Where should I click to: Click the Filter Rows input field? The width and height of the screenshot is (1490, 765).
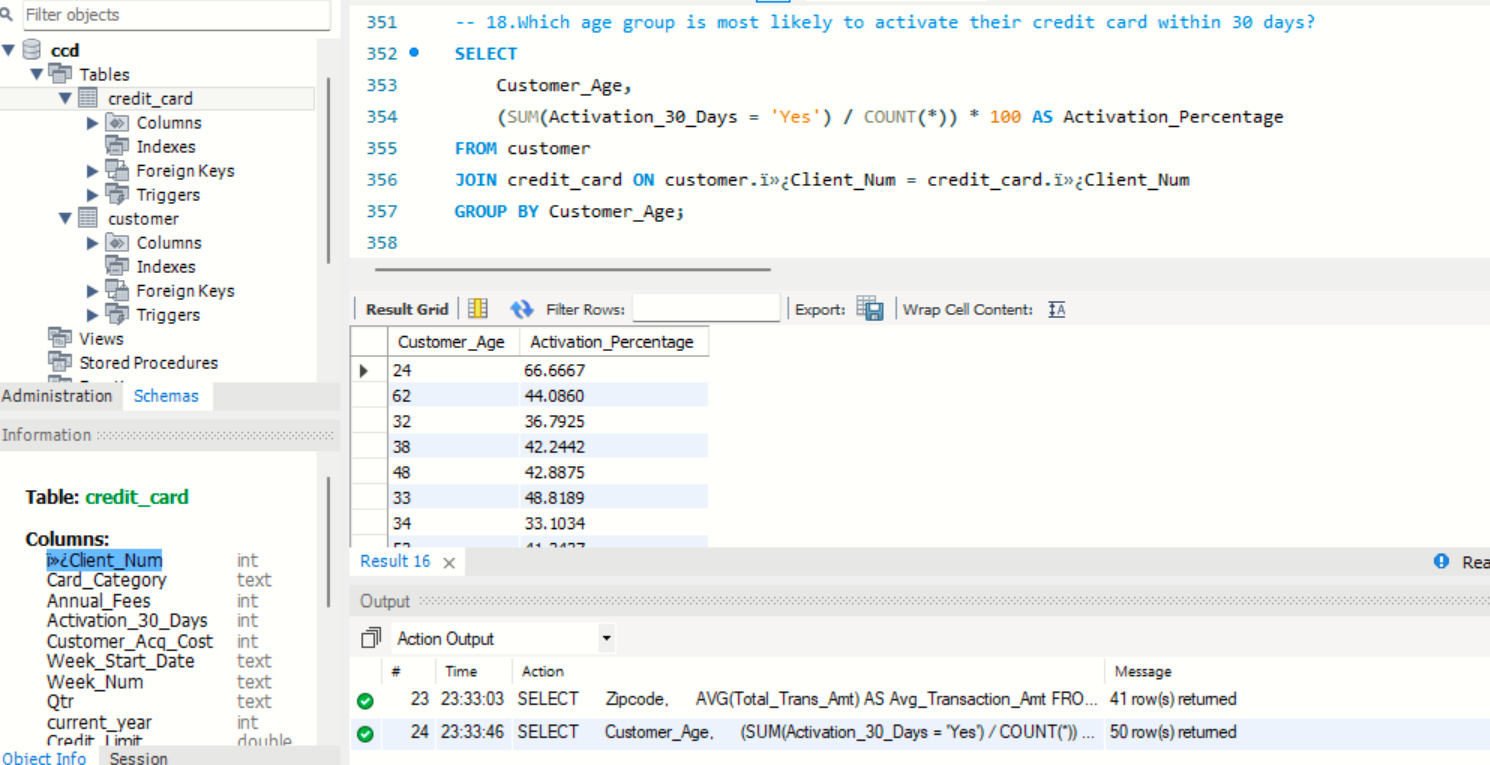(706, 309)
